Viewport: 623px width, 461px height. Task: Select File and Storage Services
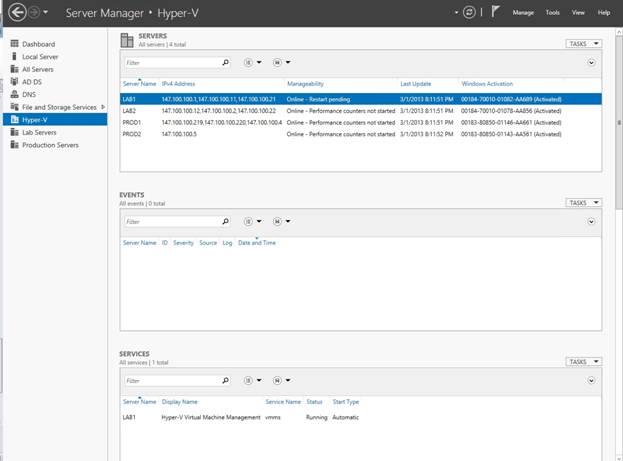click(59, 107)
